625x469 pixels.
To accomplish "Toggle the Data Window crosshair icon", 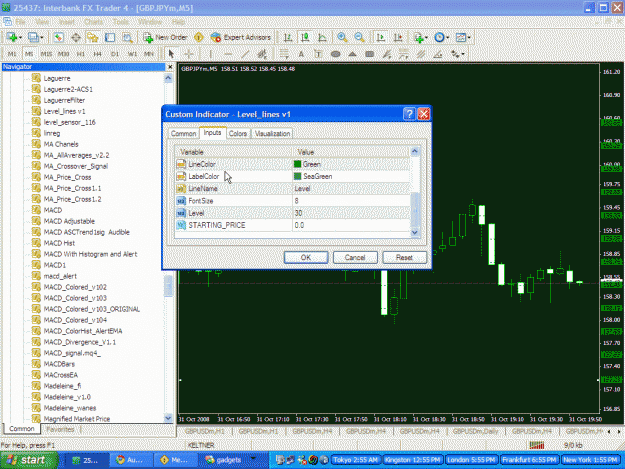I will (x=76, y=37).
